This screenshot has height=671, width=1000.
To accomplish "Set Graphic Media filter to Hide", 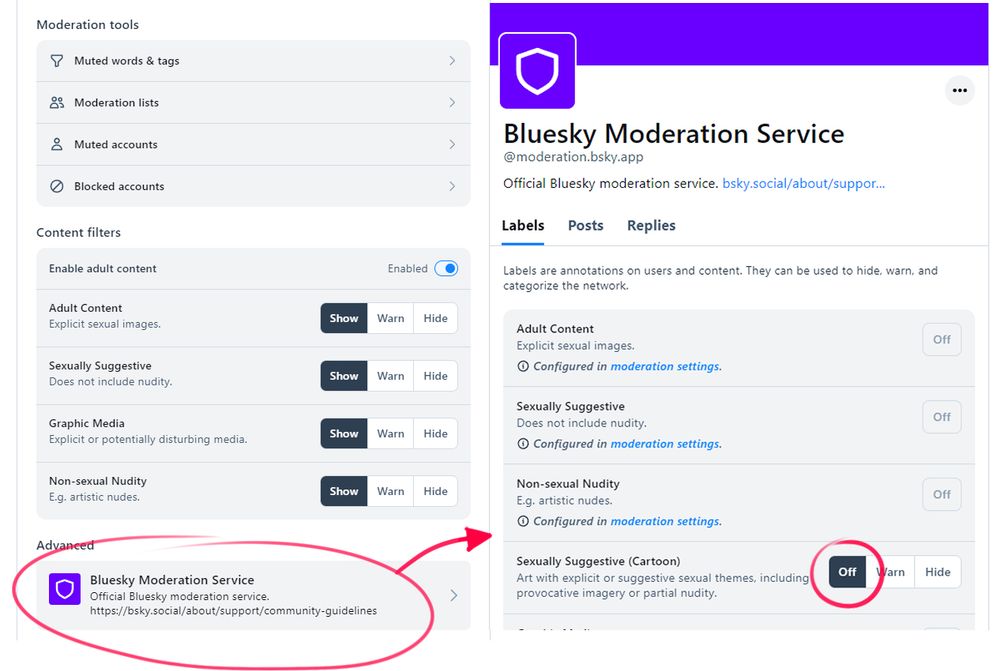I will [x=436, y=434].
